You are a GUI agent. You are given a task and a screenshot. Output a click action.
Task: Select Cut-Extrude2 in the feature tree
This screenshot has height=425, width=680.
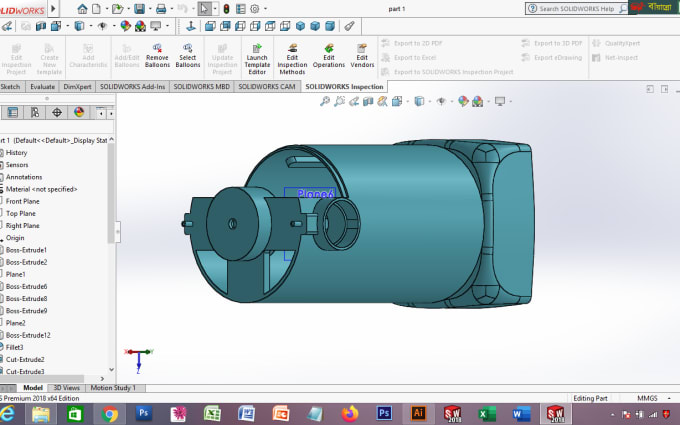click(25, 359)
